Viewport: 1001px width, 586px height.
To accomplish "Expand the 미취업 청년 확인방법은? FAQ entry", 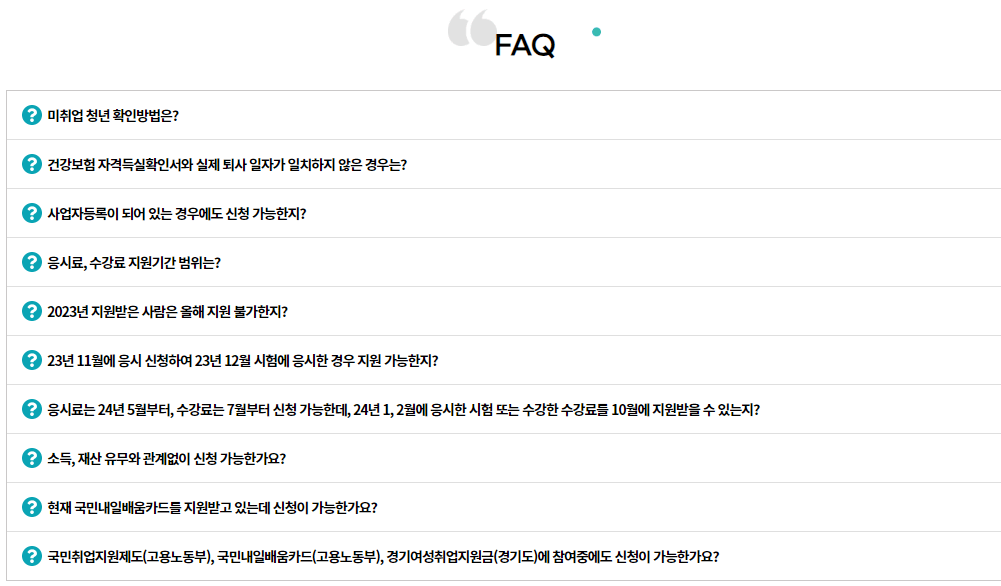I will click(x=112, y=114).
